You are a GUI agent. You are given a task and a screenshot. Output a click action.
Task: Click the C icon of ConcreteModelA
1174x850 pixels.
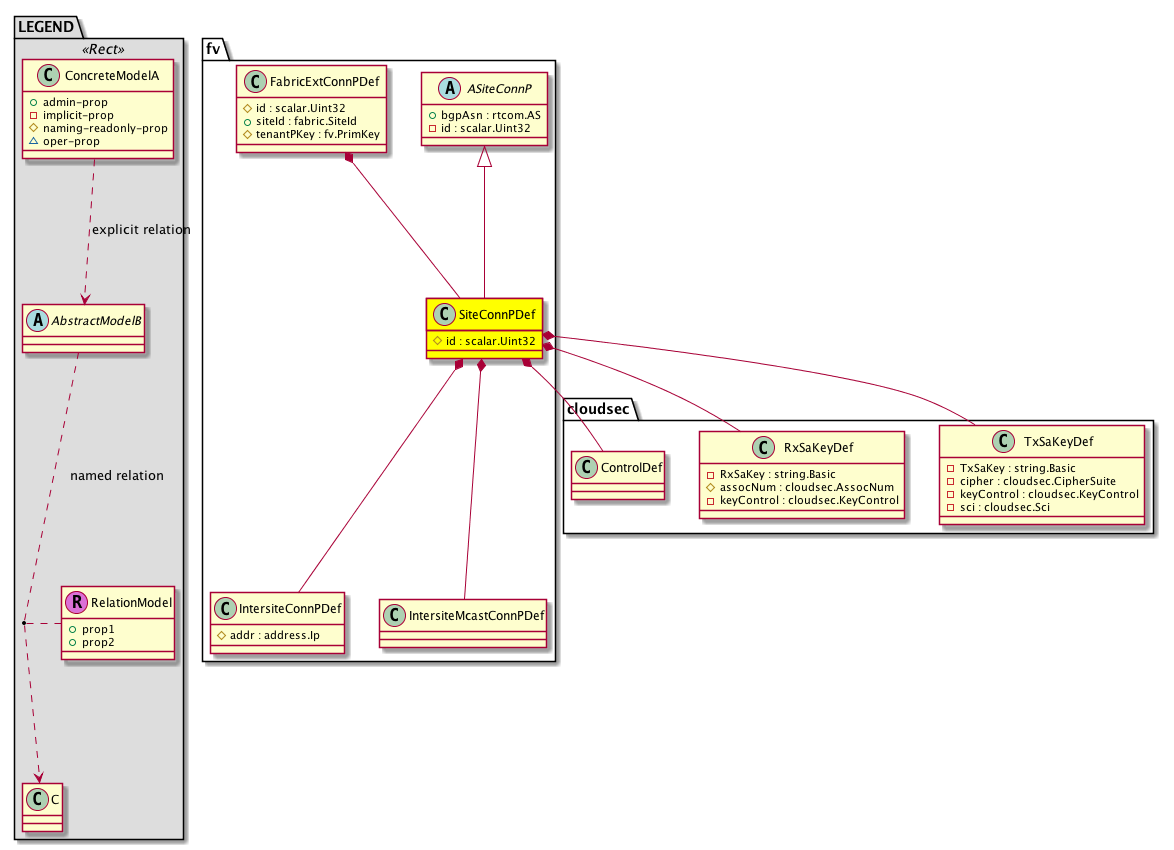point(37,75)
